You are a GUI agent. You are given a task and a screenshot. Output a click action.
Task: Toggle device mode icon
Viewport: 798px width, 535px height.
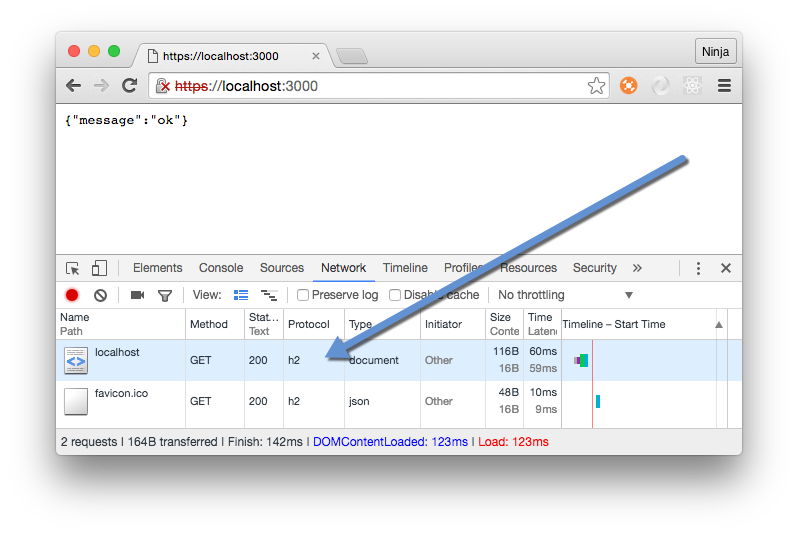coord(99,268)
